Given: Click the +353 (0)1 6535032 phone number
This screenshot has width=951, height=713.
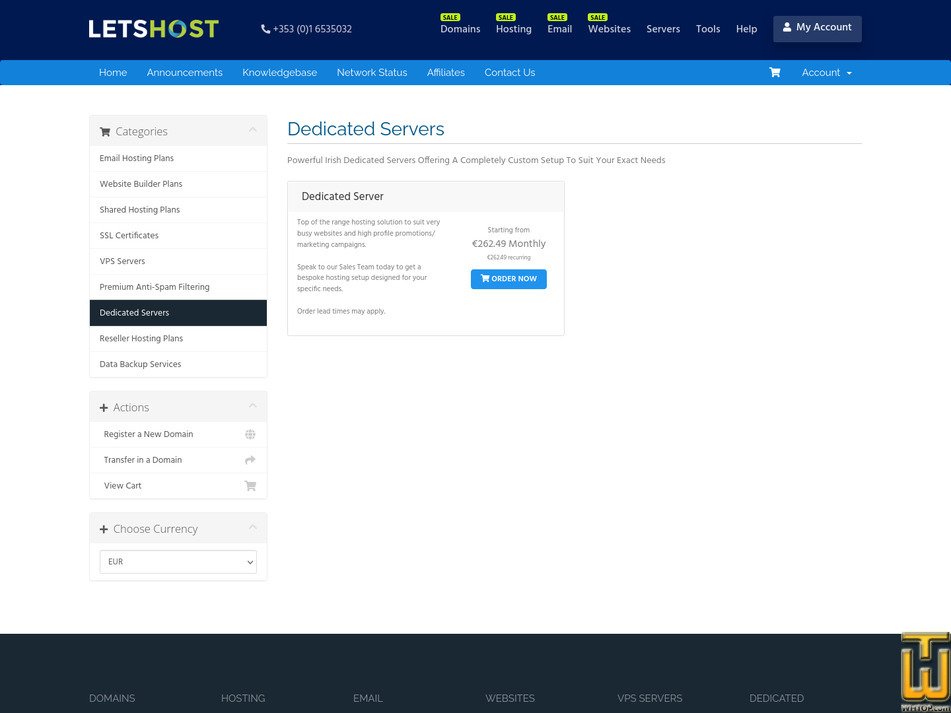Looking at the screenshot, I should click(x=312, y=29).
